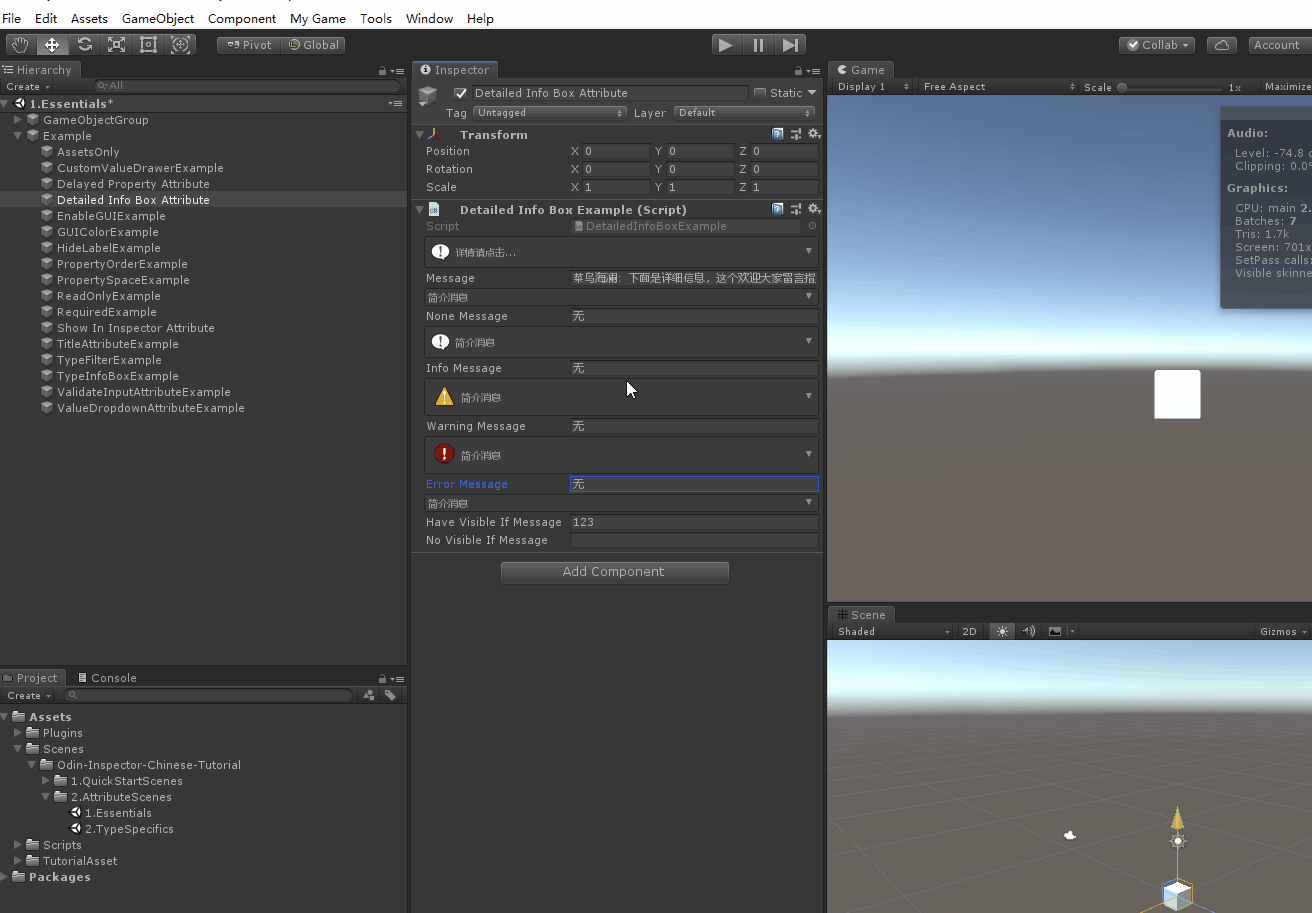The height and width of the screenshot is (913, 1312).
Task: Select the Rotate tool
Action: coord(85,45)
